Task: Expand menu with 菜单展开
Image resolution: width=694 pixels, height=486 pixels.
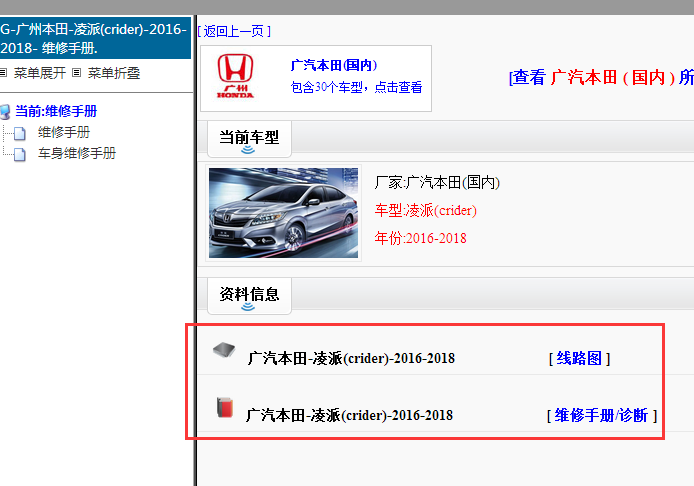Action: pos(40,73)
